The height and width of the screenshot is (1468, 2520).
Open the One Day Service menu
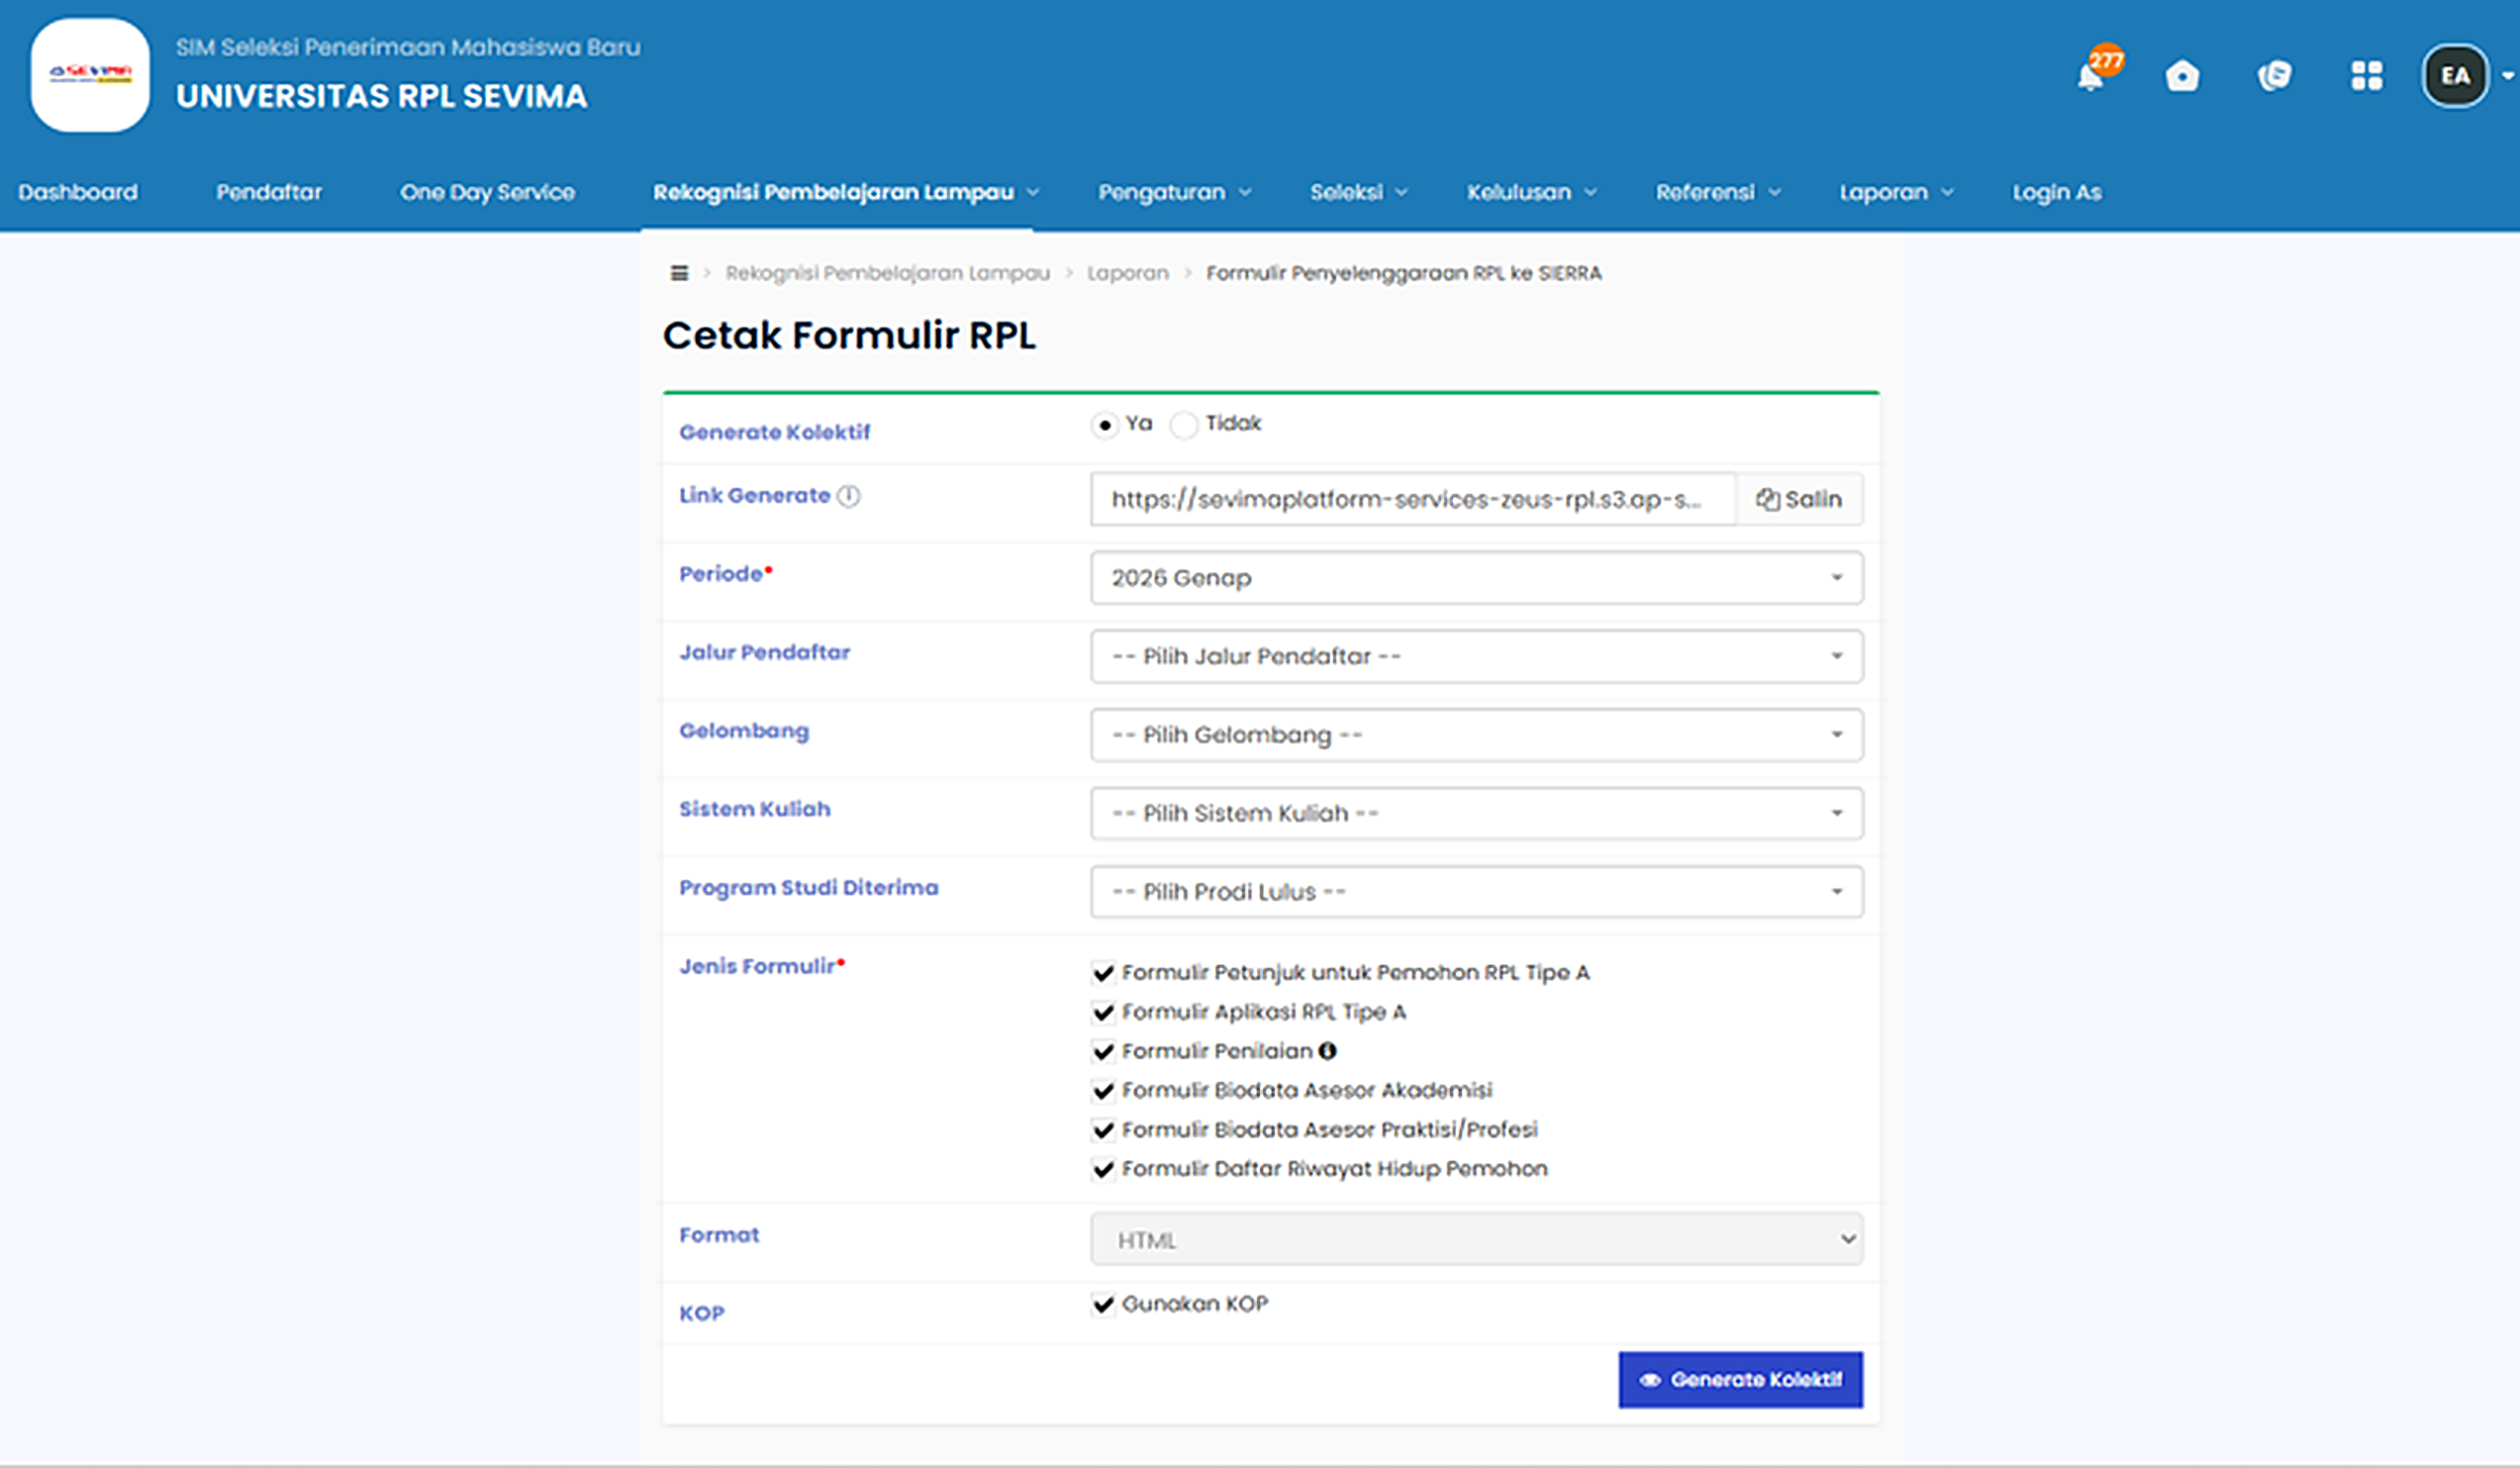tap(488, 192)
